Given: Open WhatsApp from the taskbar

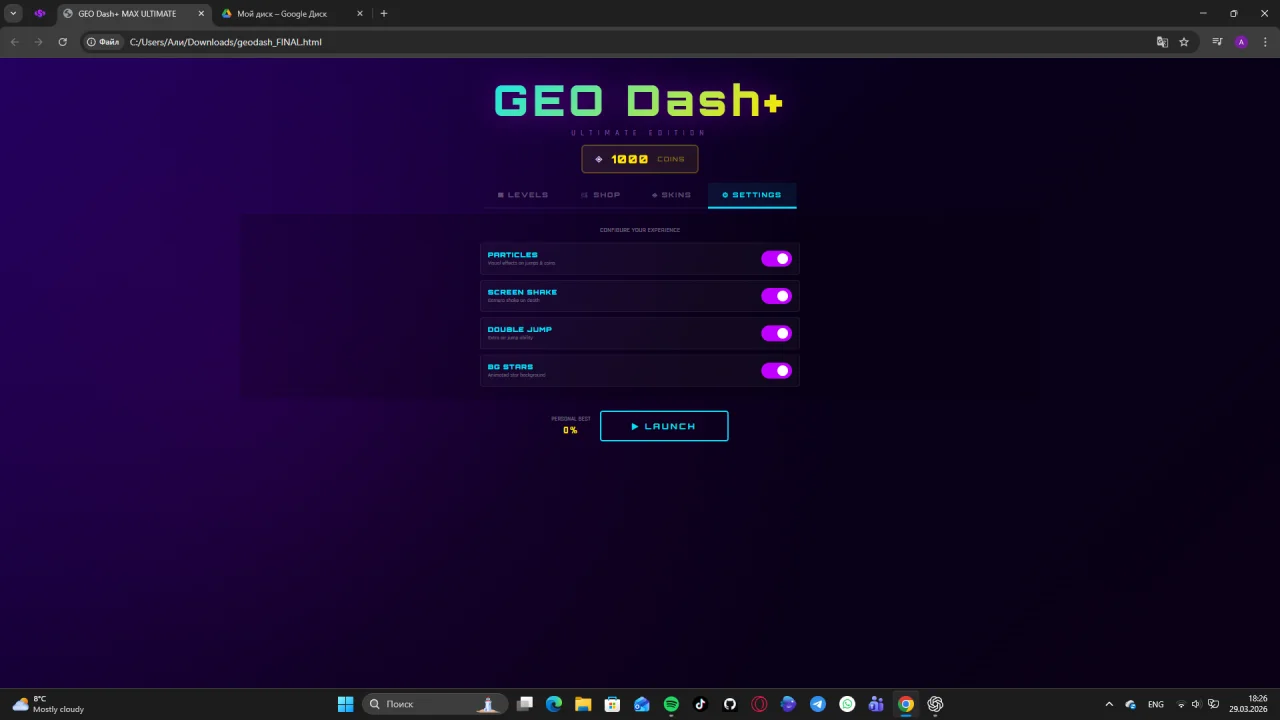Looking at the screenshot, I should click(847, 704).
